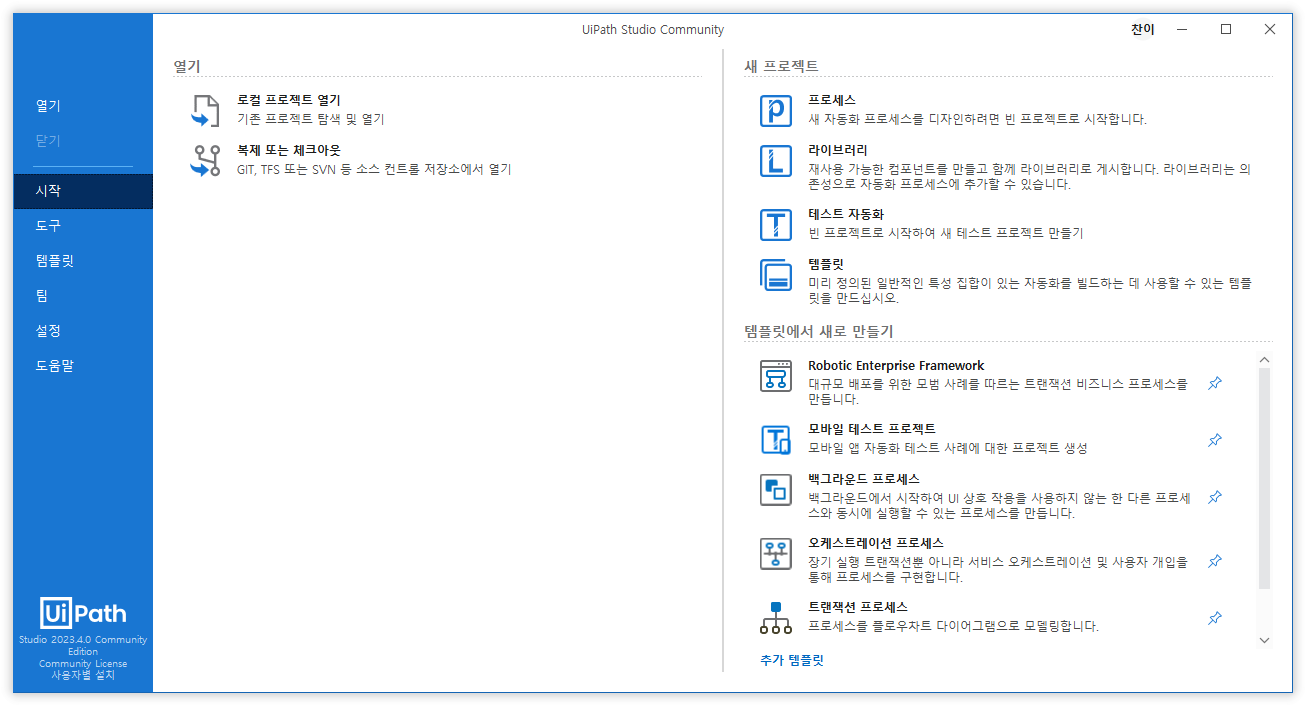Click the 테스트 자동화 title text
This screenshot has width=1306, height=706.
click(846, 214)
